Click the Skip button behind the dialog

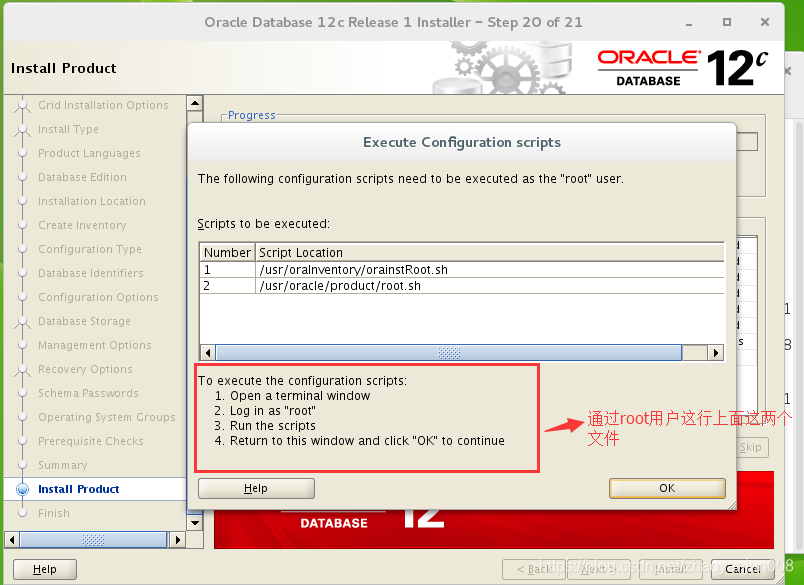pyautogui.click(x=751, y=447)
